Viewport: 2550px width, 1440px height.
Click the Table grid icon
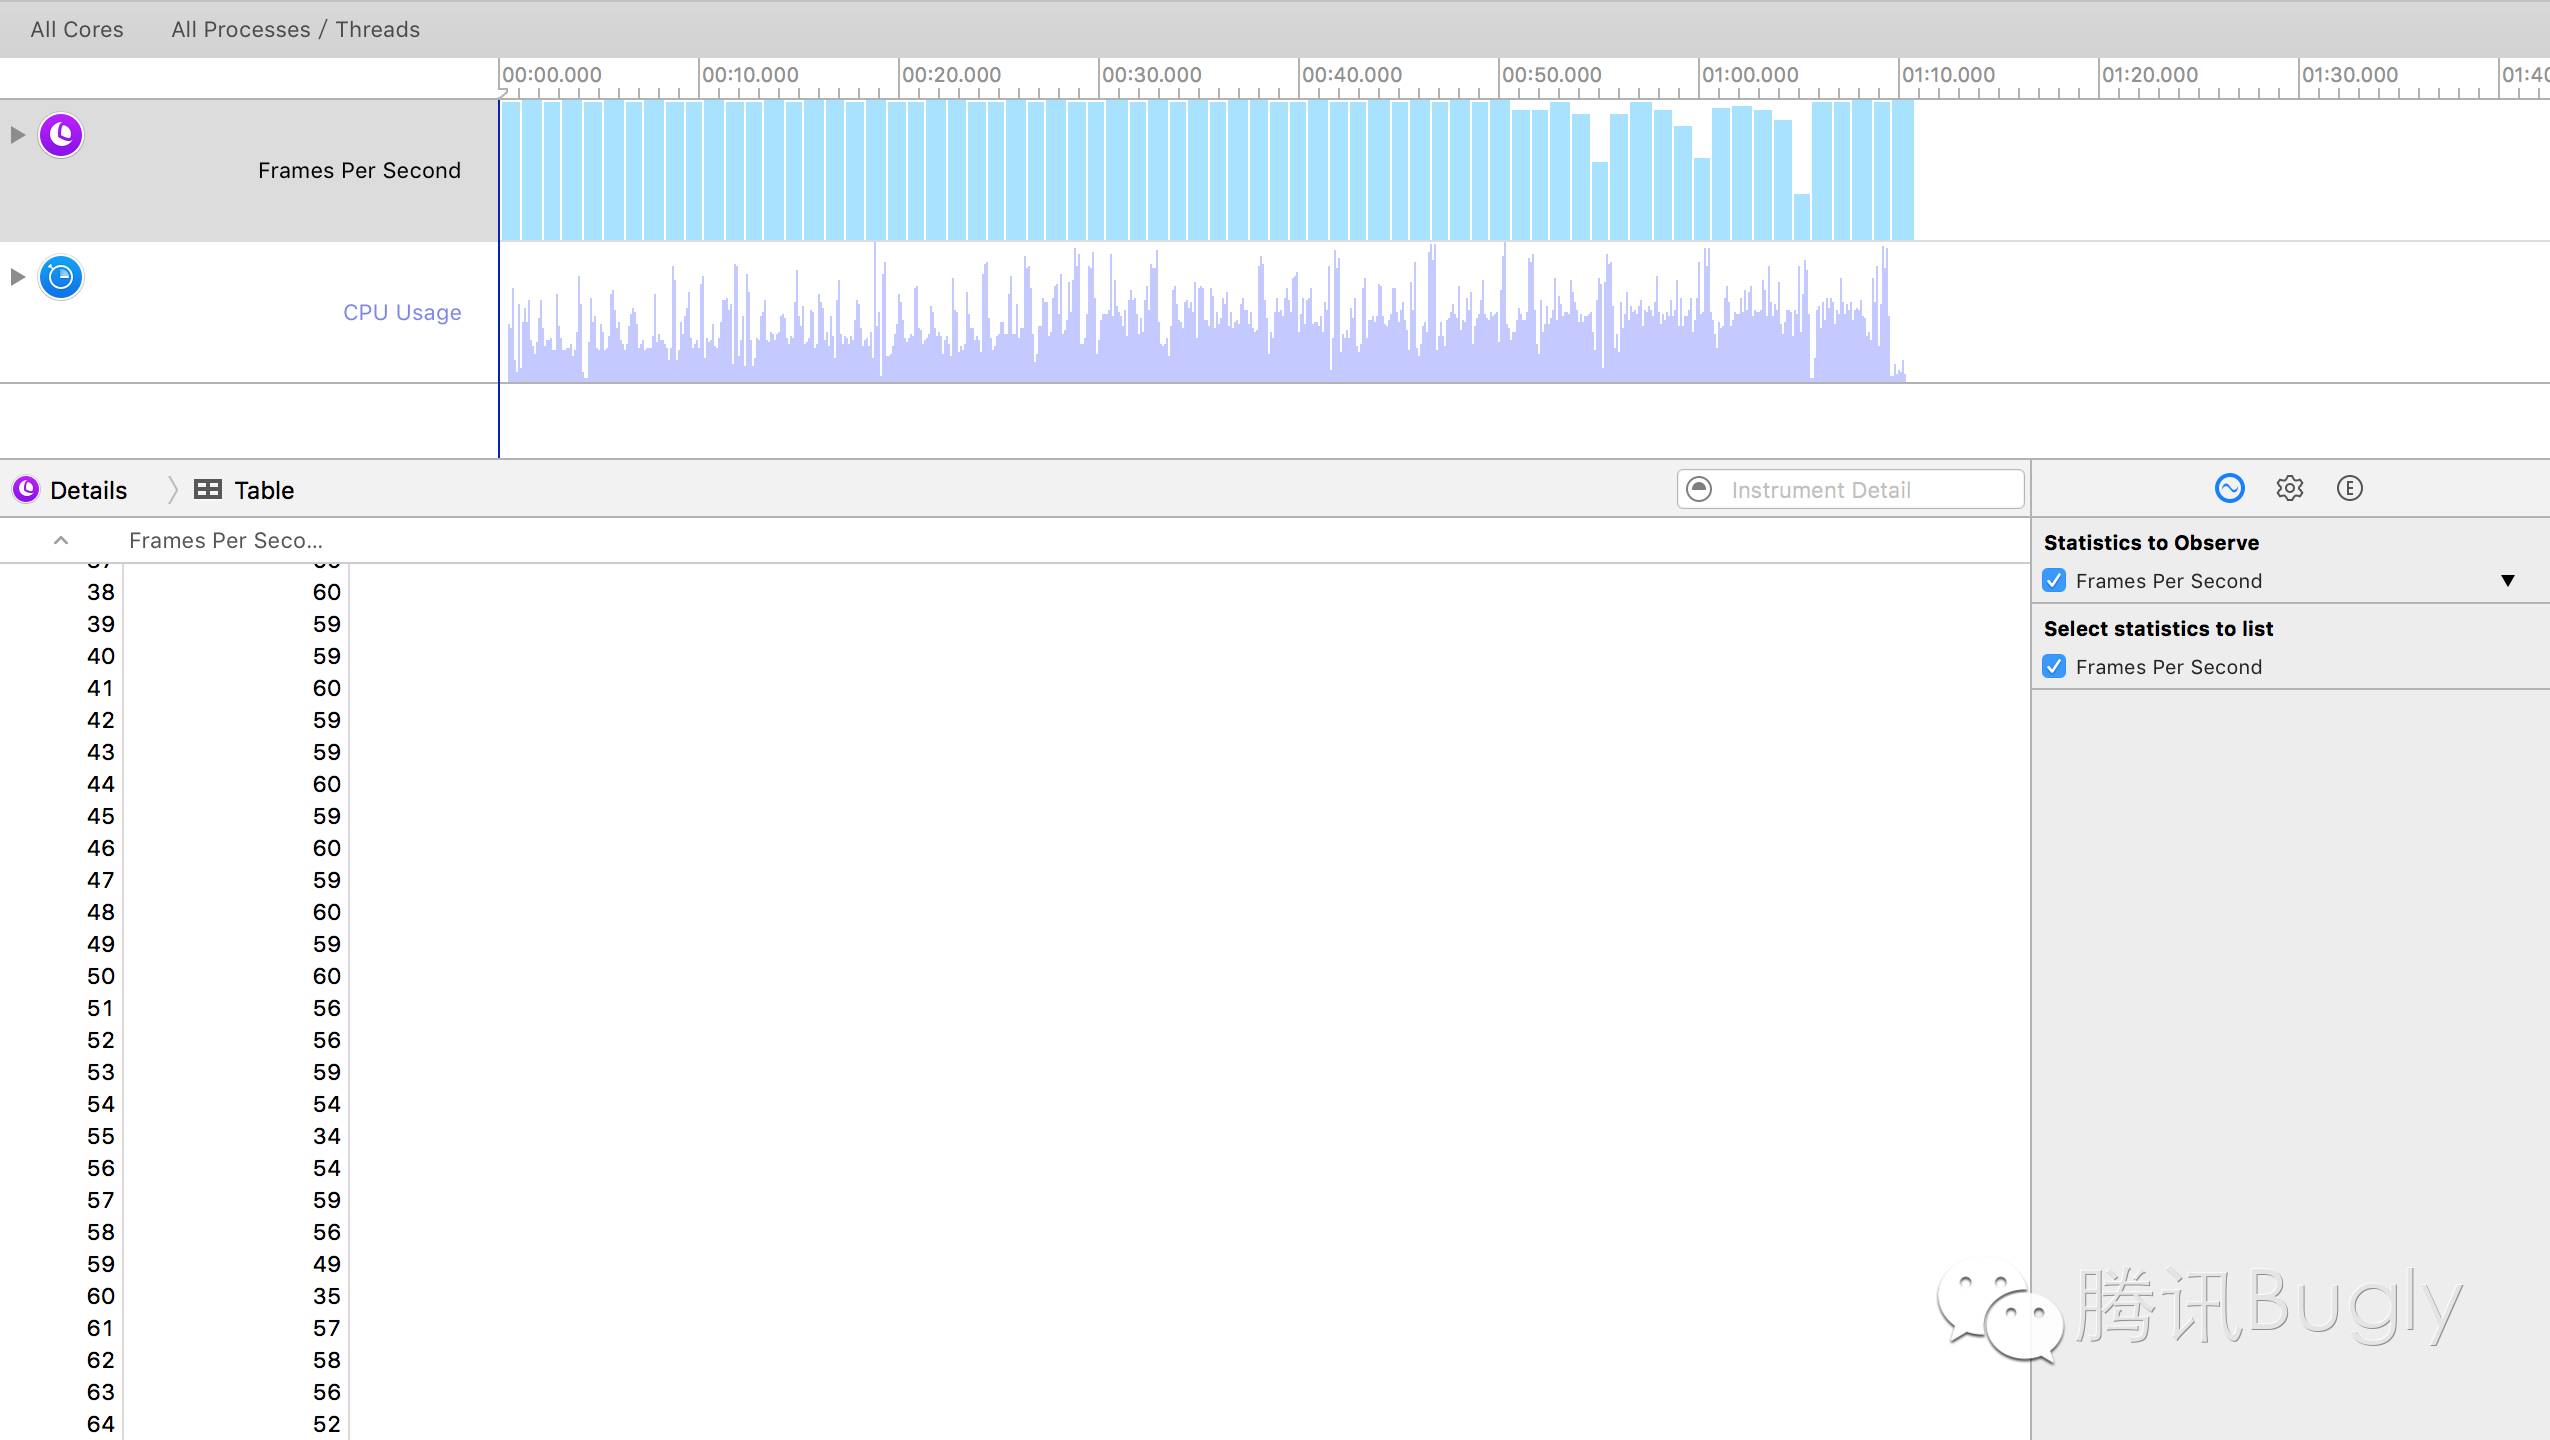[208, 490]
